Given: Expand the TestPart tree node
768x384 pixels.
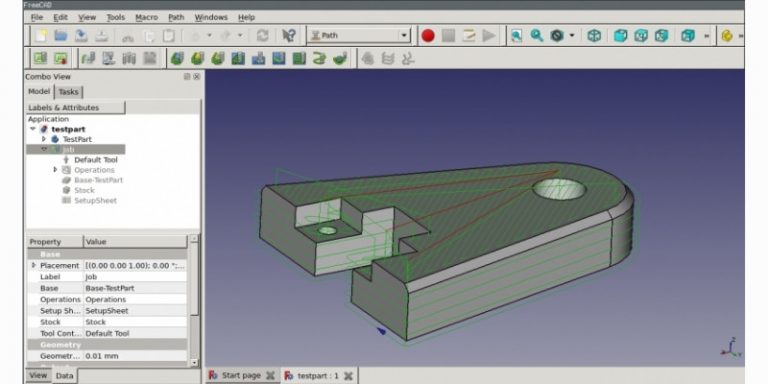Looking at the screenshot, I should point(44,139).
